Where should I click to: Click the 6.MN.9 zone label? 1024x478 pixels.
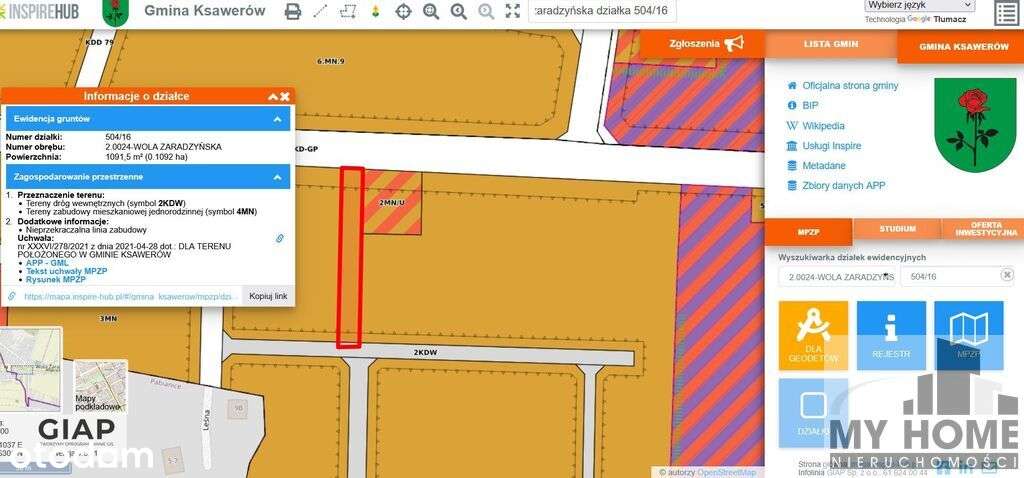click(330, 61)
